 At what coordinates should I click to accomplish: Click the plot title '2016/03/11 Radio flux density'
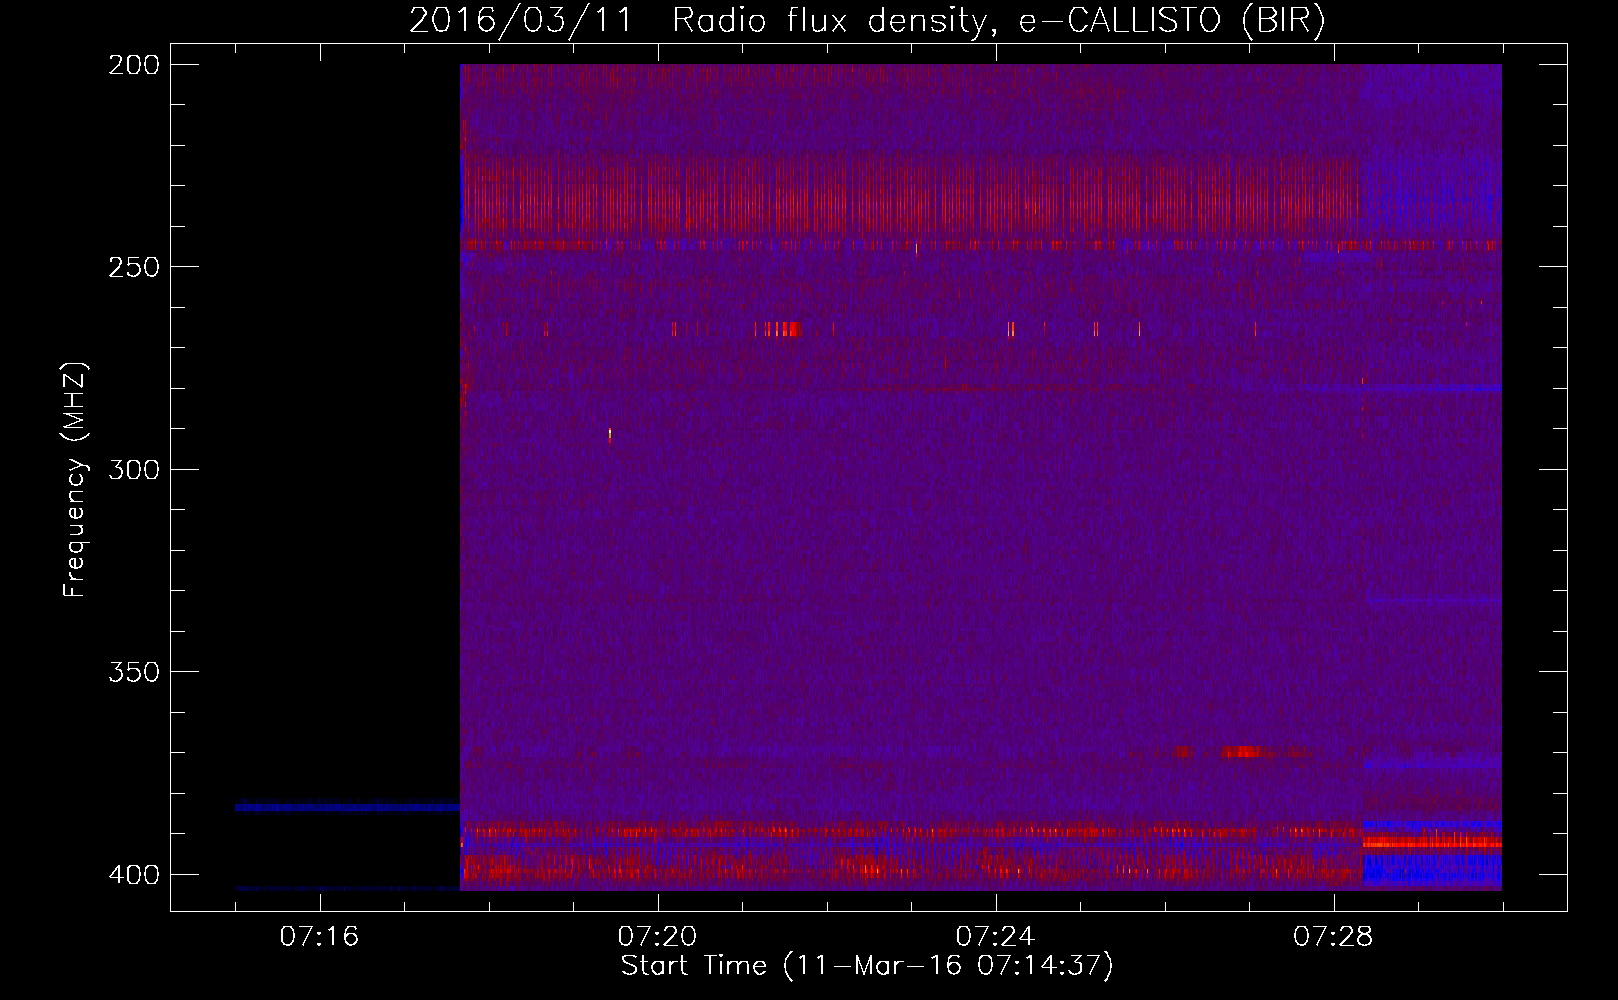696,20
